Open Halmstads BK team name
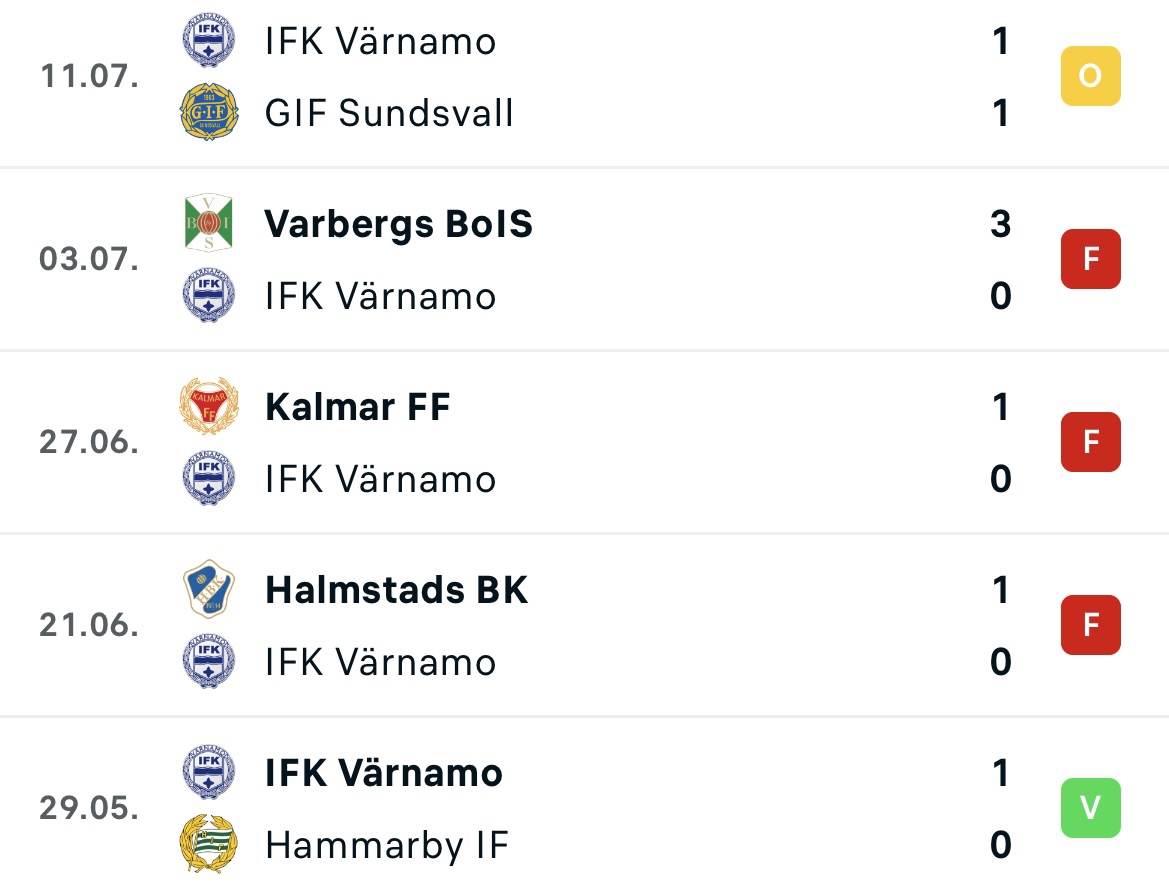 (x=397, y=590)
